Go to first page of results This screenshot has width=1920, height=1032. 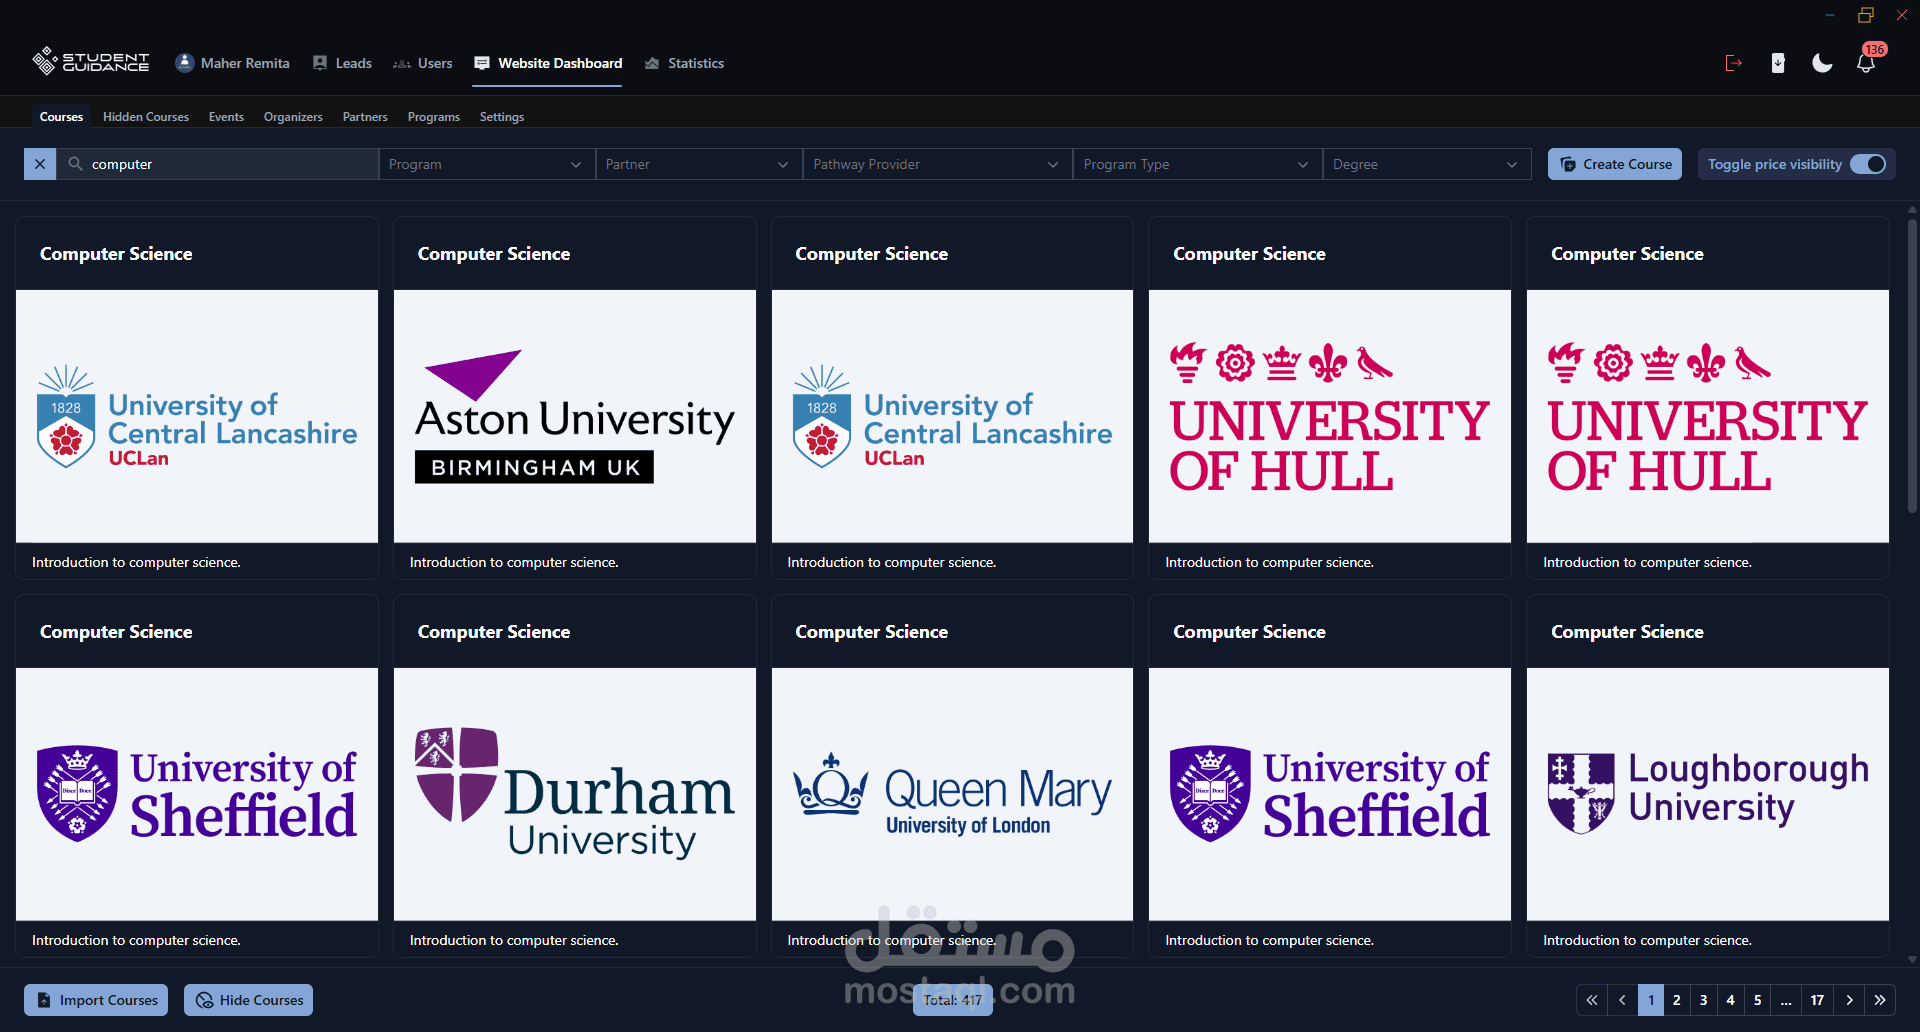coord(1592,1000)
